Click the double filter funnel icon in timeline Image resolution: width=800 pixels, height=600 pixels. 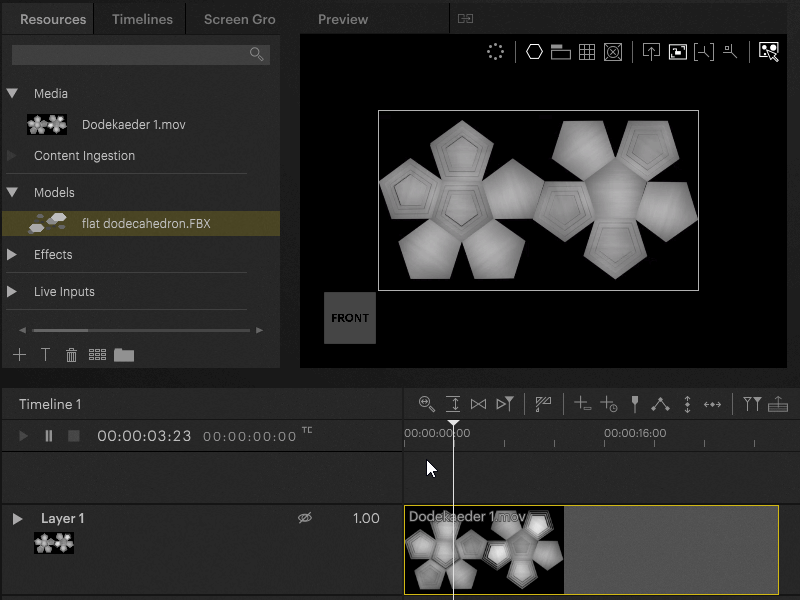752,404
